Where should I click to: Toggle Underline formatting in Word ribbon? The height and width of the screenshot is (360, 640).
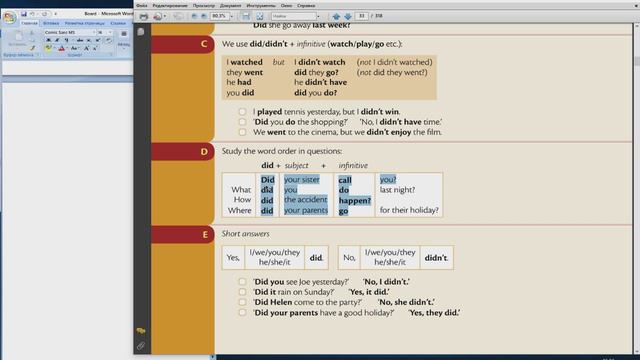point(67,40)
